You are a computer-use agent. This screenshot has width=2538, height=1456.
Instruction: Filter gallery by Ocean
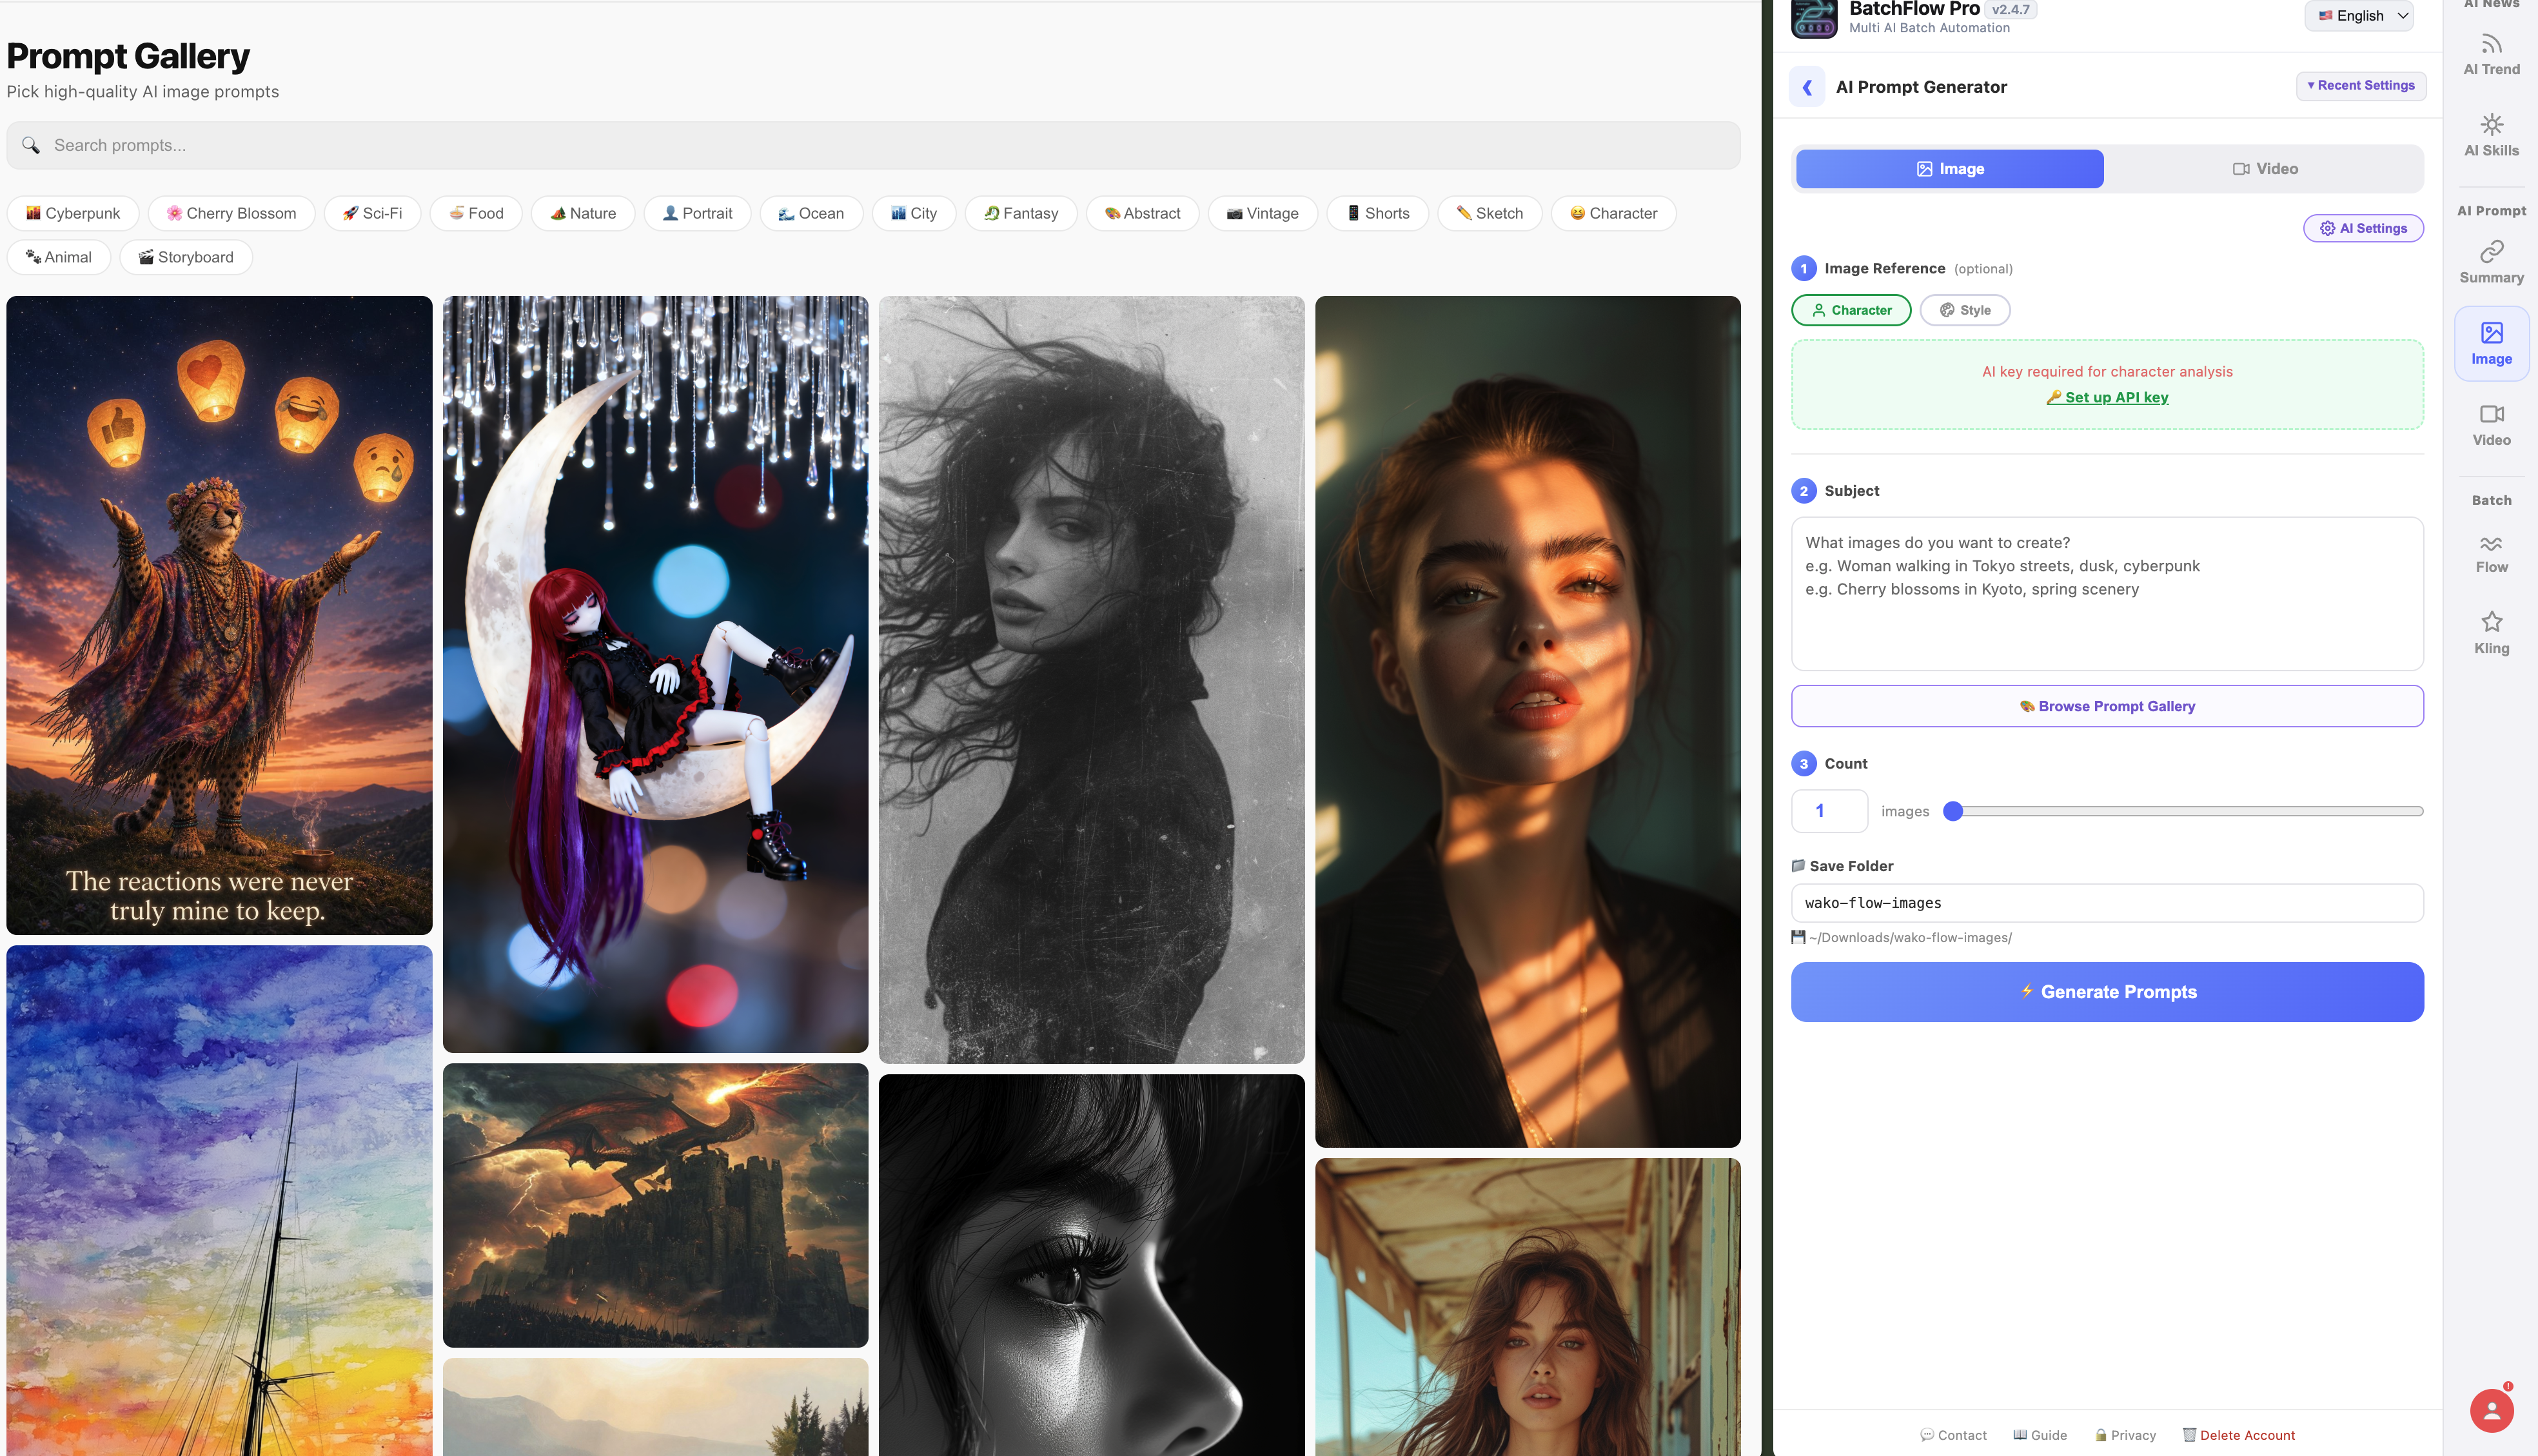[x=811, y=213]
